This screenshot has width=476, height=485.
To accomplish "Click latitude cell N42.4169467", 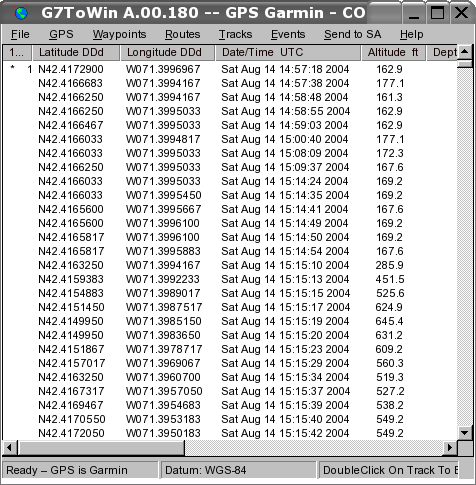I will pyautogui.click(x=71, y=405).
